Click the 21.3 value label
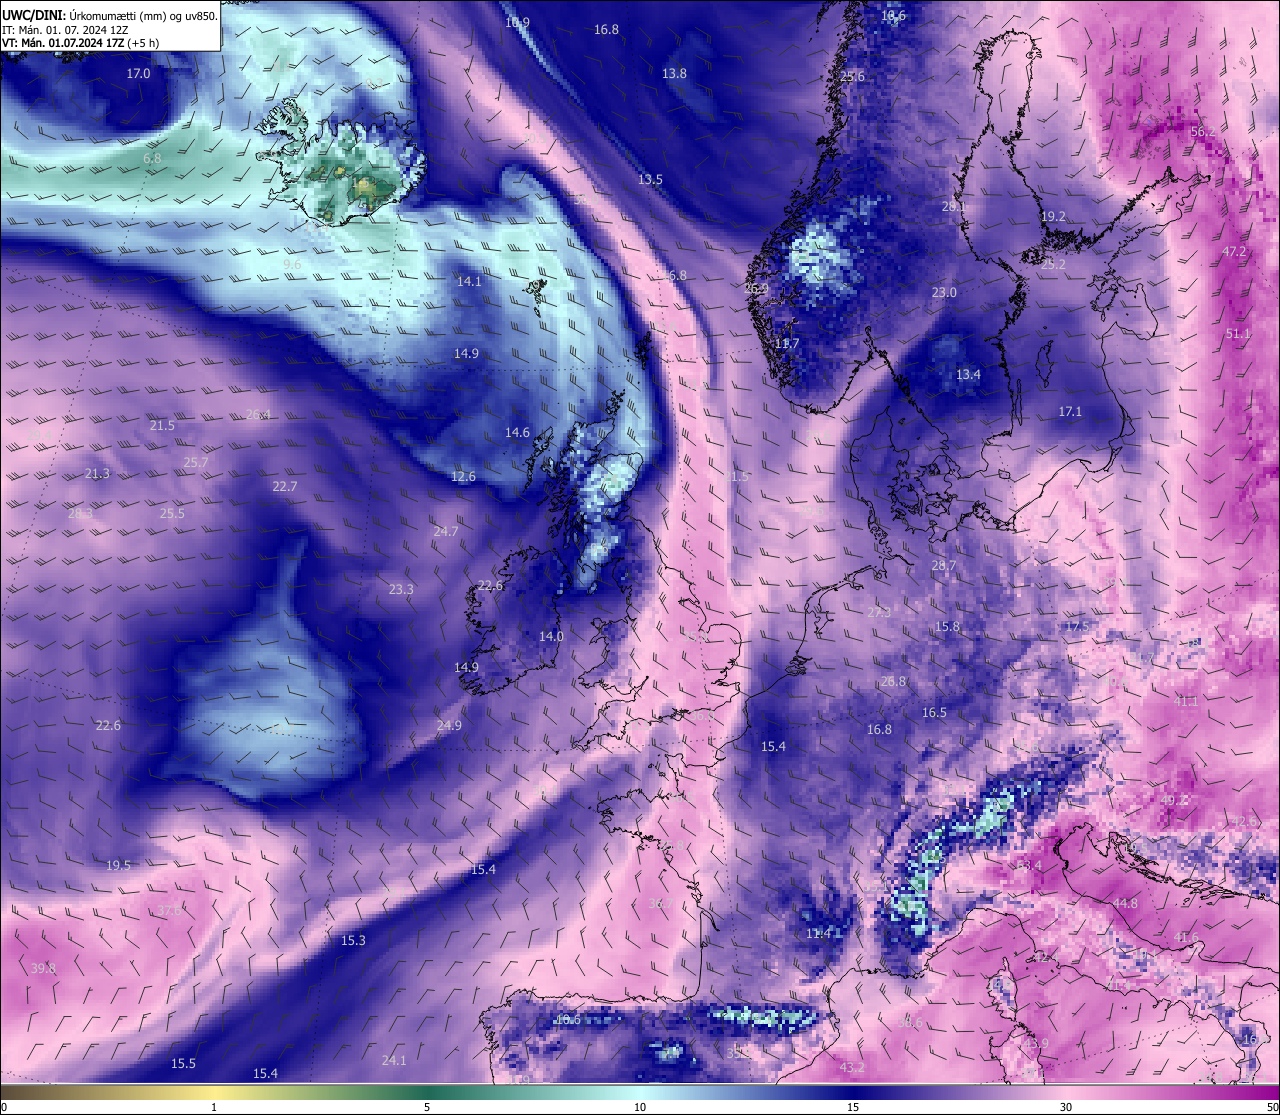Screen dimensions: 1280x1115 click(97, 474)
